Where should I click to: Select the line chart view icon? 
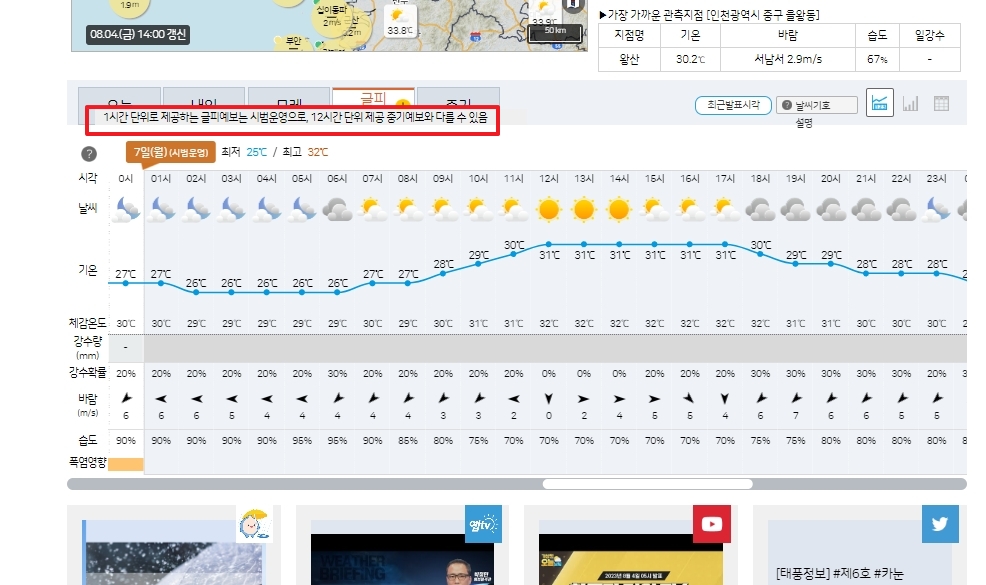pyautogui.click(x=880, y=103)
